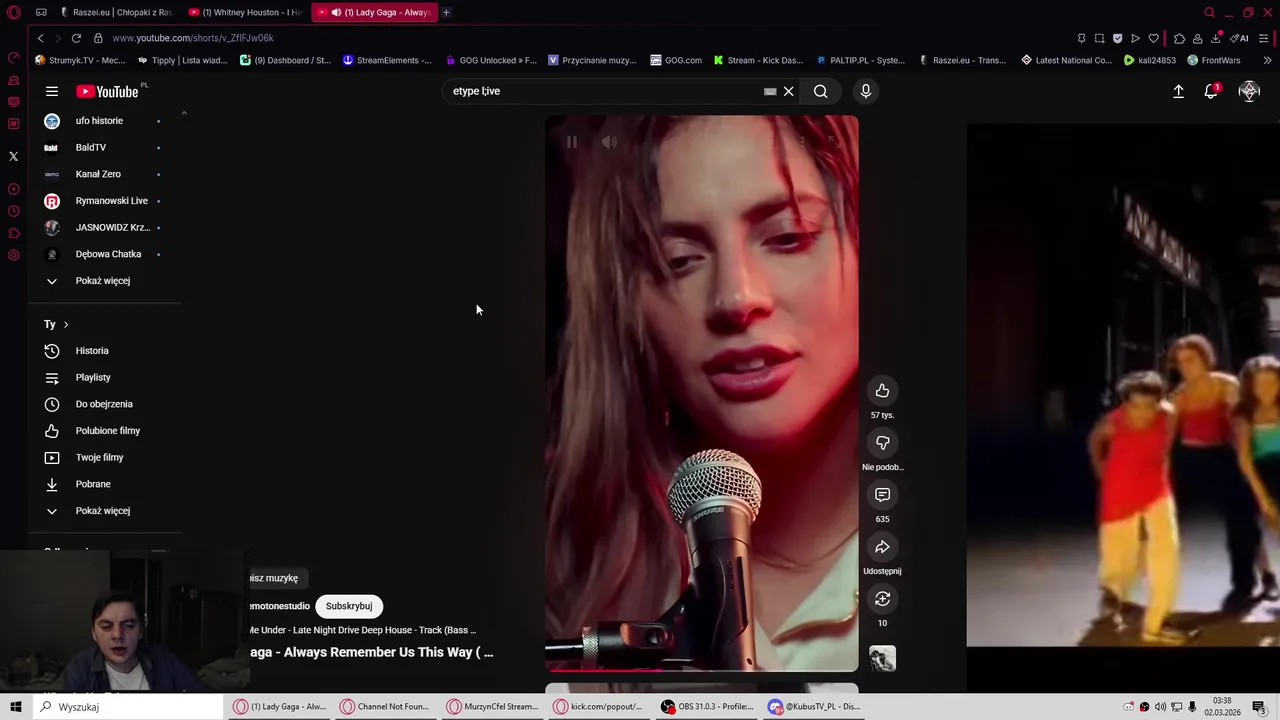The height and width of the screenshot is (720, 1280).
Task: Go back with the browser back arrow
Action: [40, 38]
